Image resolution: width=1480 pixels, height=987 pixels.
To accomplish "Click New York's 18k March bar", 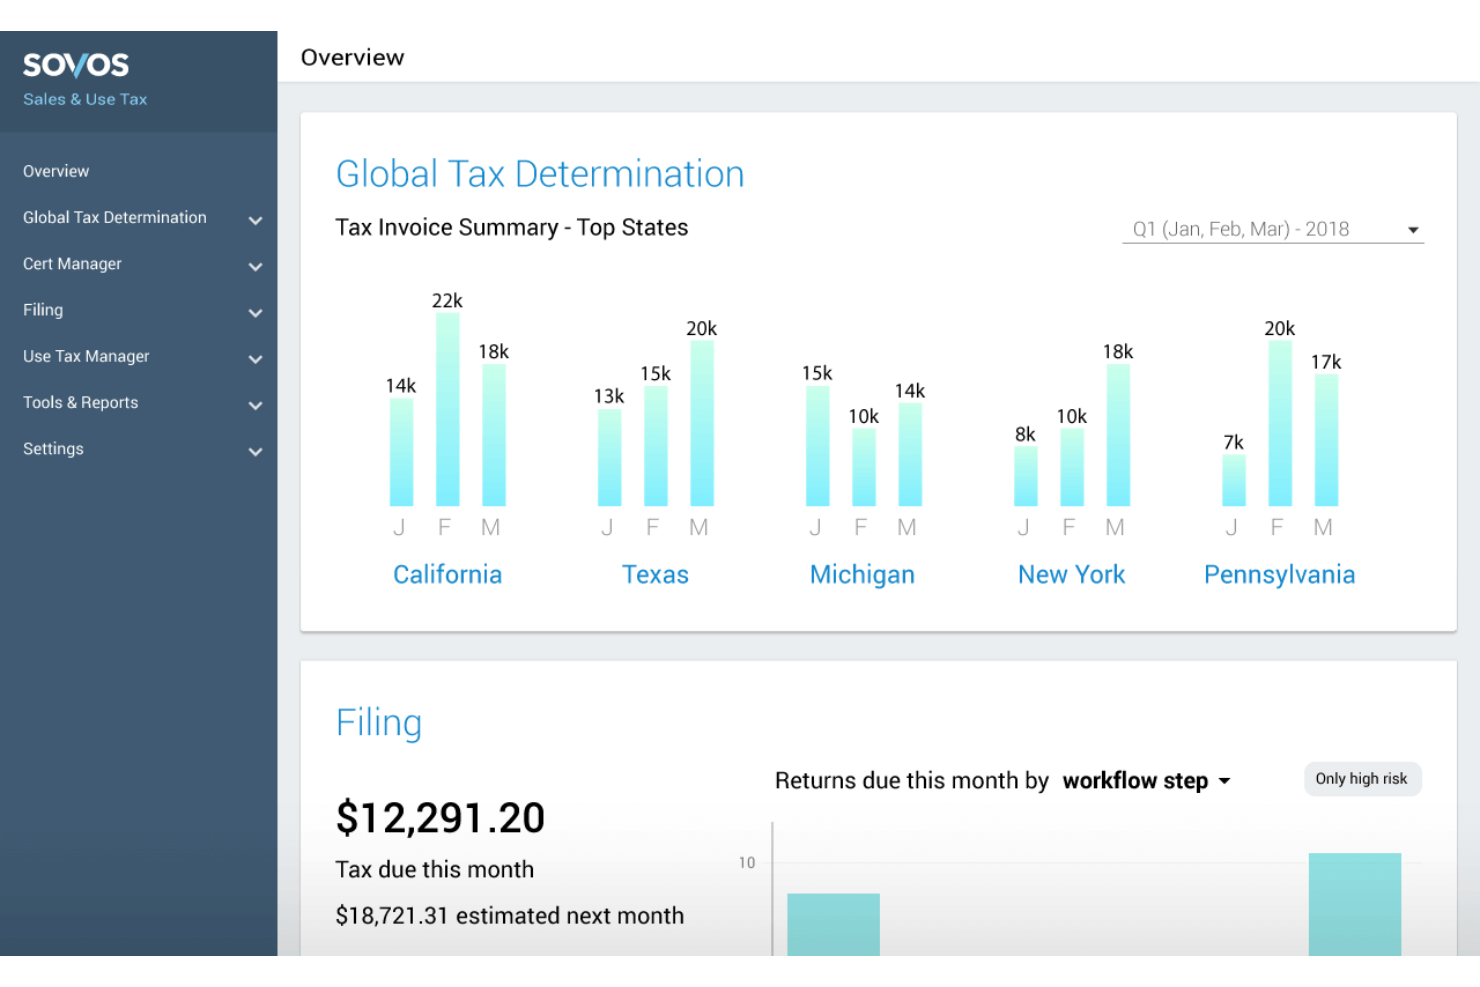I will [1118, 435].
